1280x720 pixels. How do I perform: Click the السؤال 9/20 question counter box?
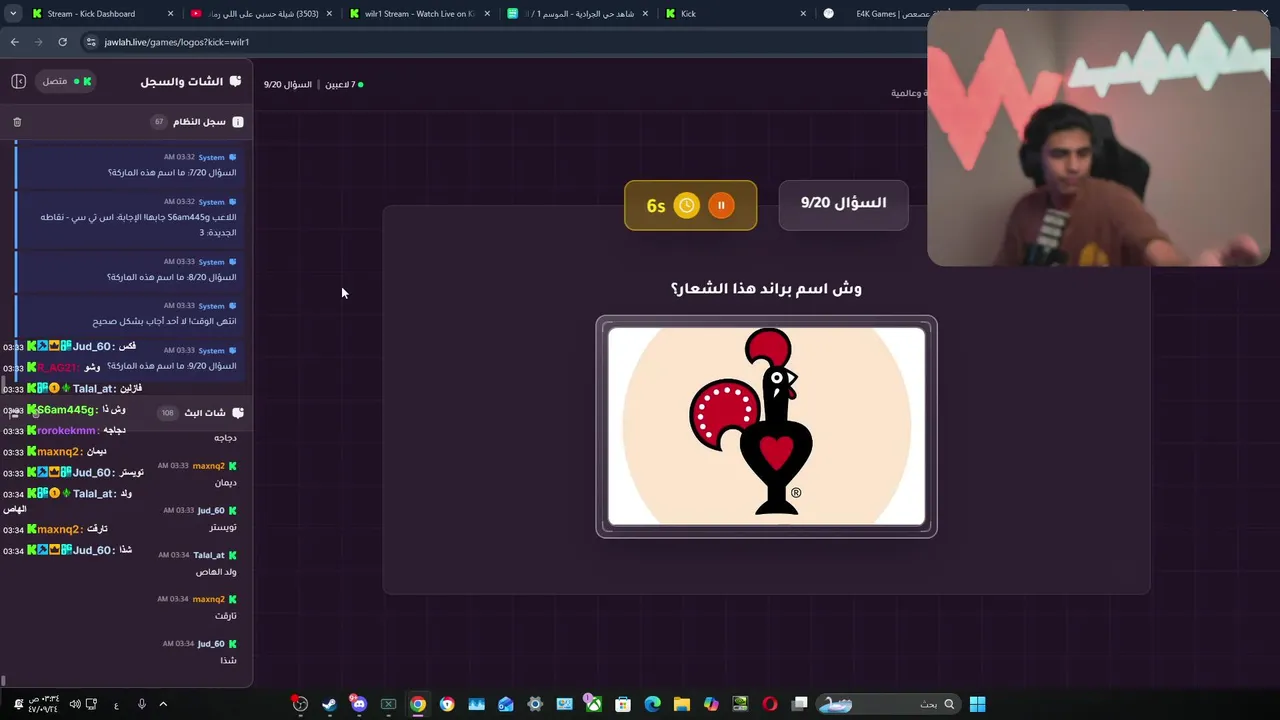coord(843,204)
